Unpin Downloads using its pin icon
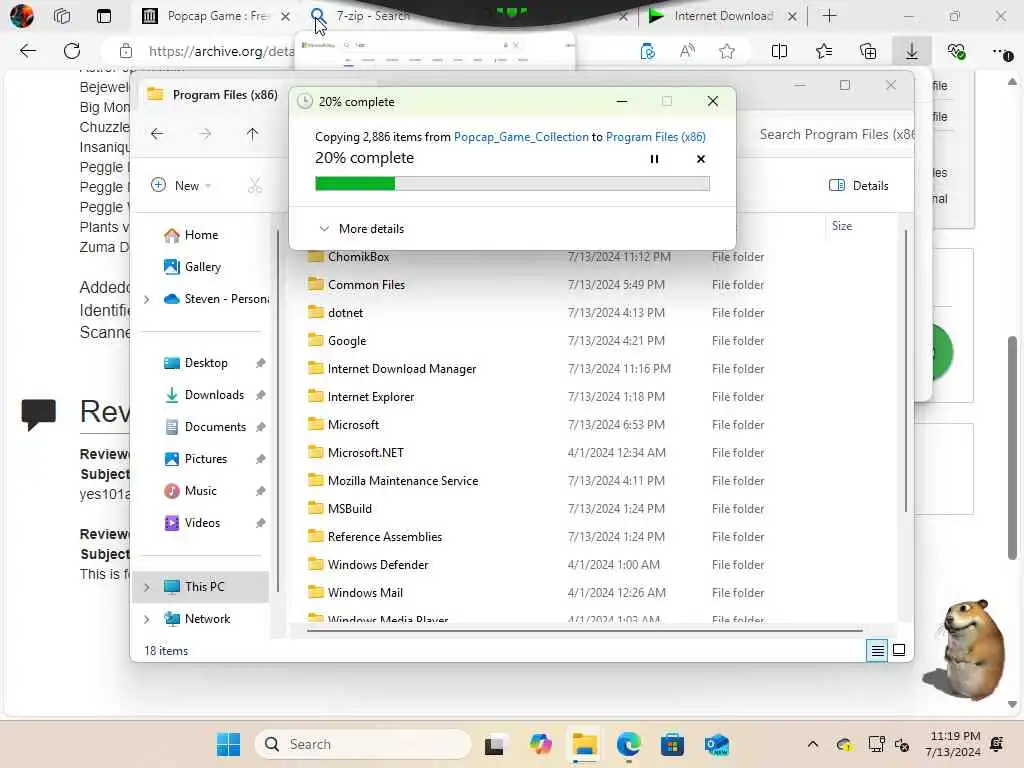1024x768 pixels. click(261, 395)
